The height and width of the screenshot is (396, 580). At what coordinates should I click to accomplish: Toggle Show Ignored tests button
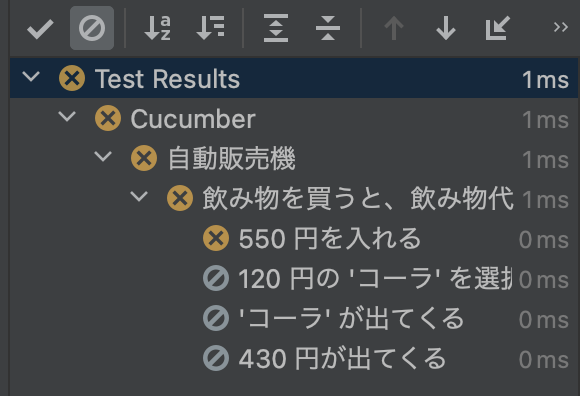point(92,28)
